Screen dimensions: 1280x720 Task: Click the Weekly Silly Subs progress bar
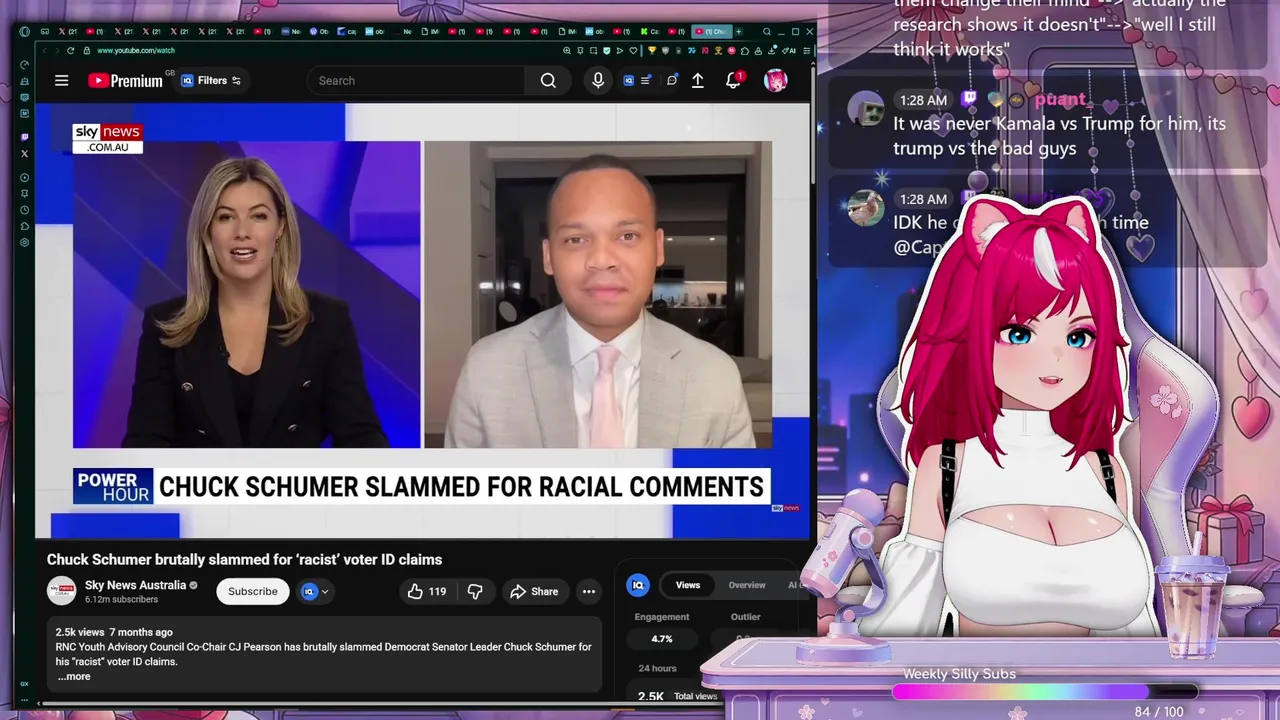[1045, 692]
